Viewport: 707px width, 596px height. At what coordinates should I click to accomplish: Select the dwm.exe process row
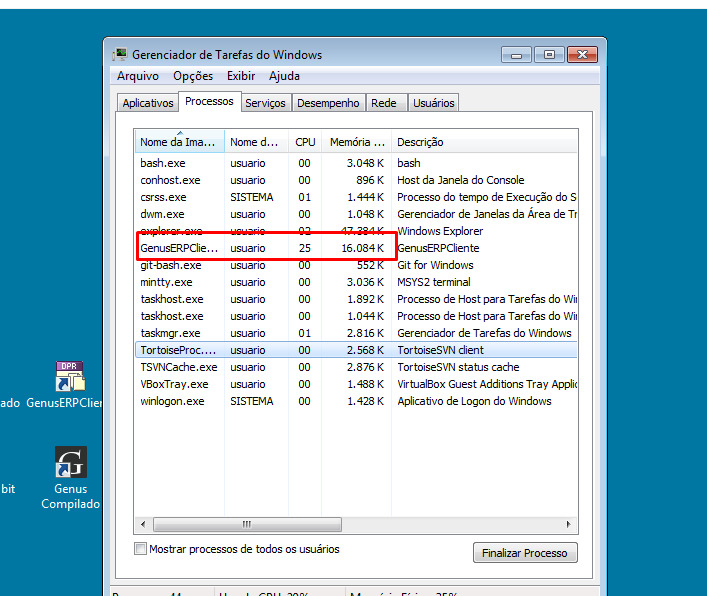tap(356, 214)
